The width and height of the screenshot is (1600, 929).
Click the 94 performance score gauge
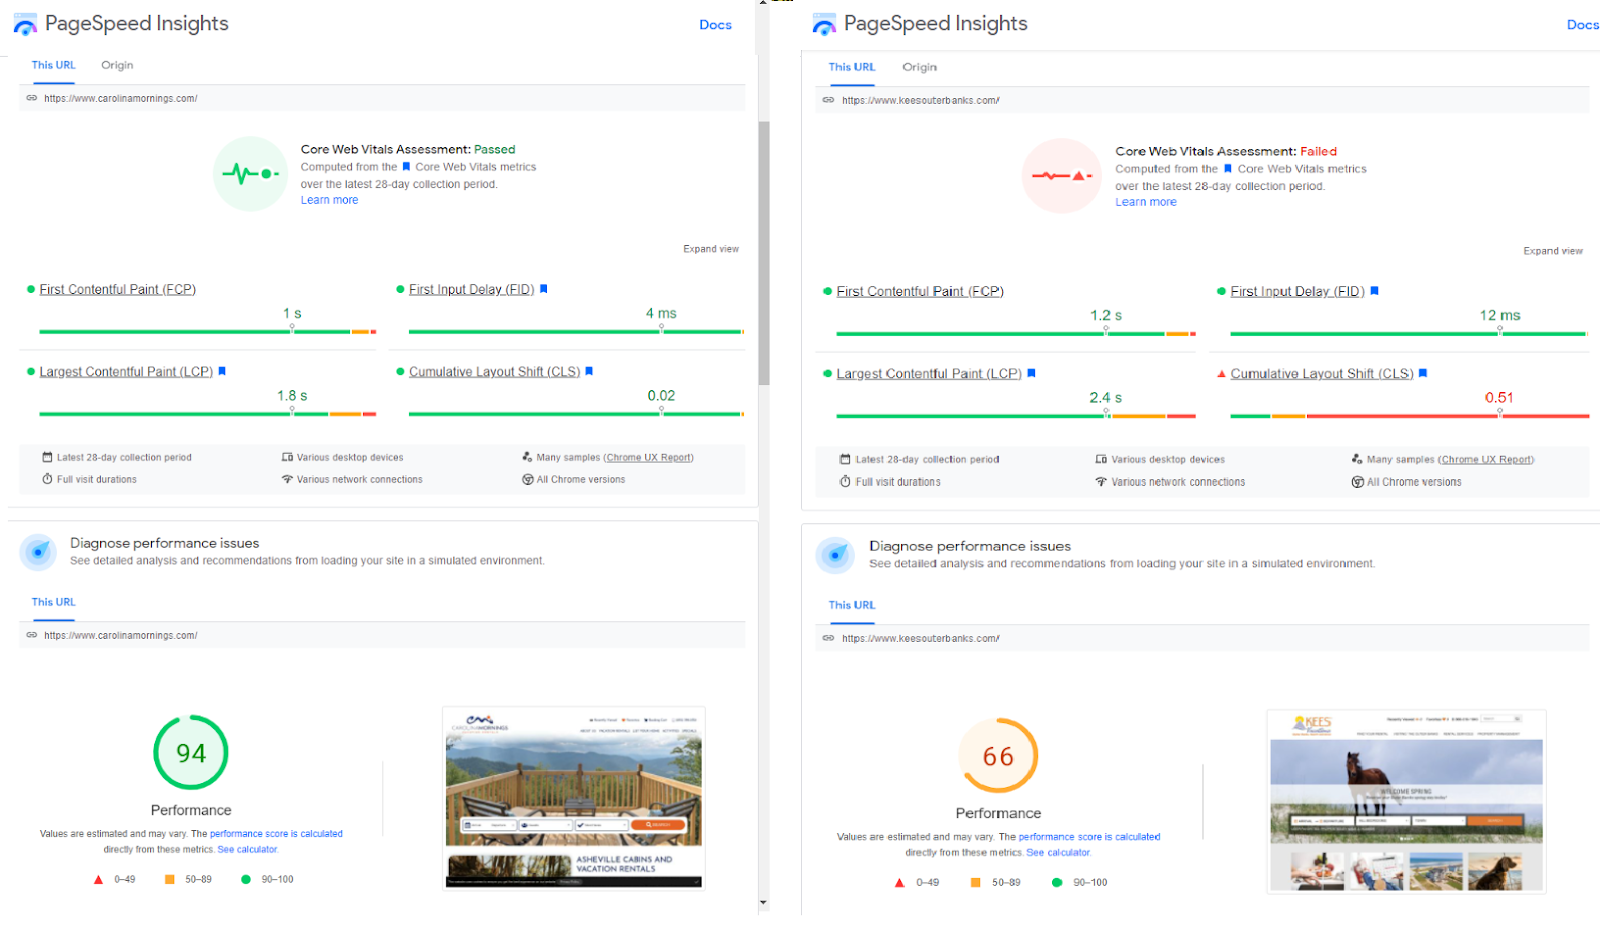click(191, 752)
